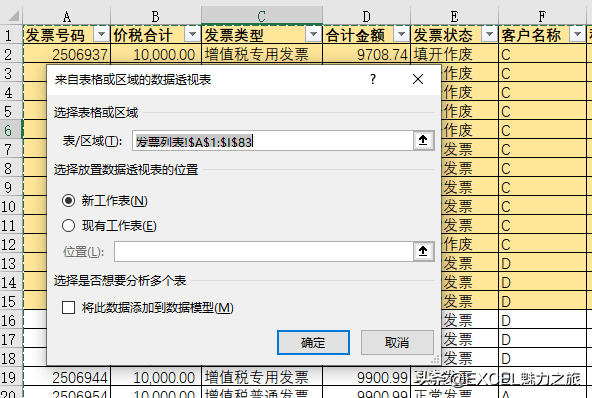Confirm with the 确定 button
This screenshot has height=398, width=592.
pos(313,342)
